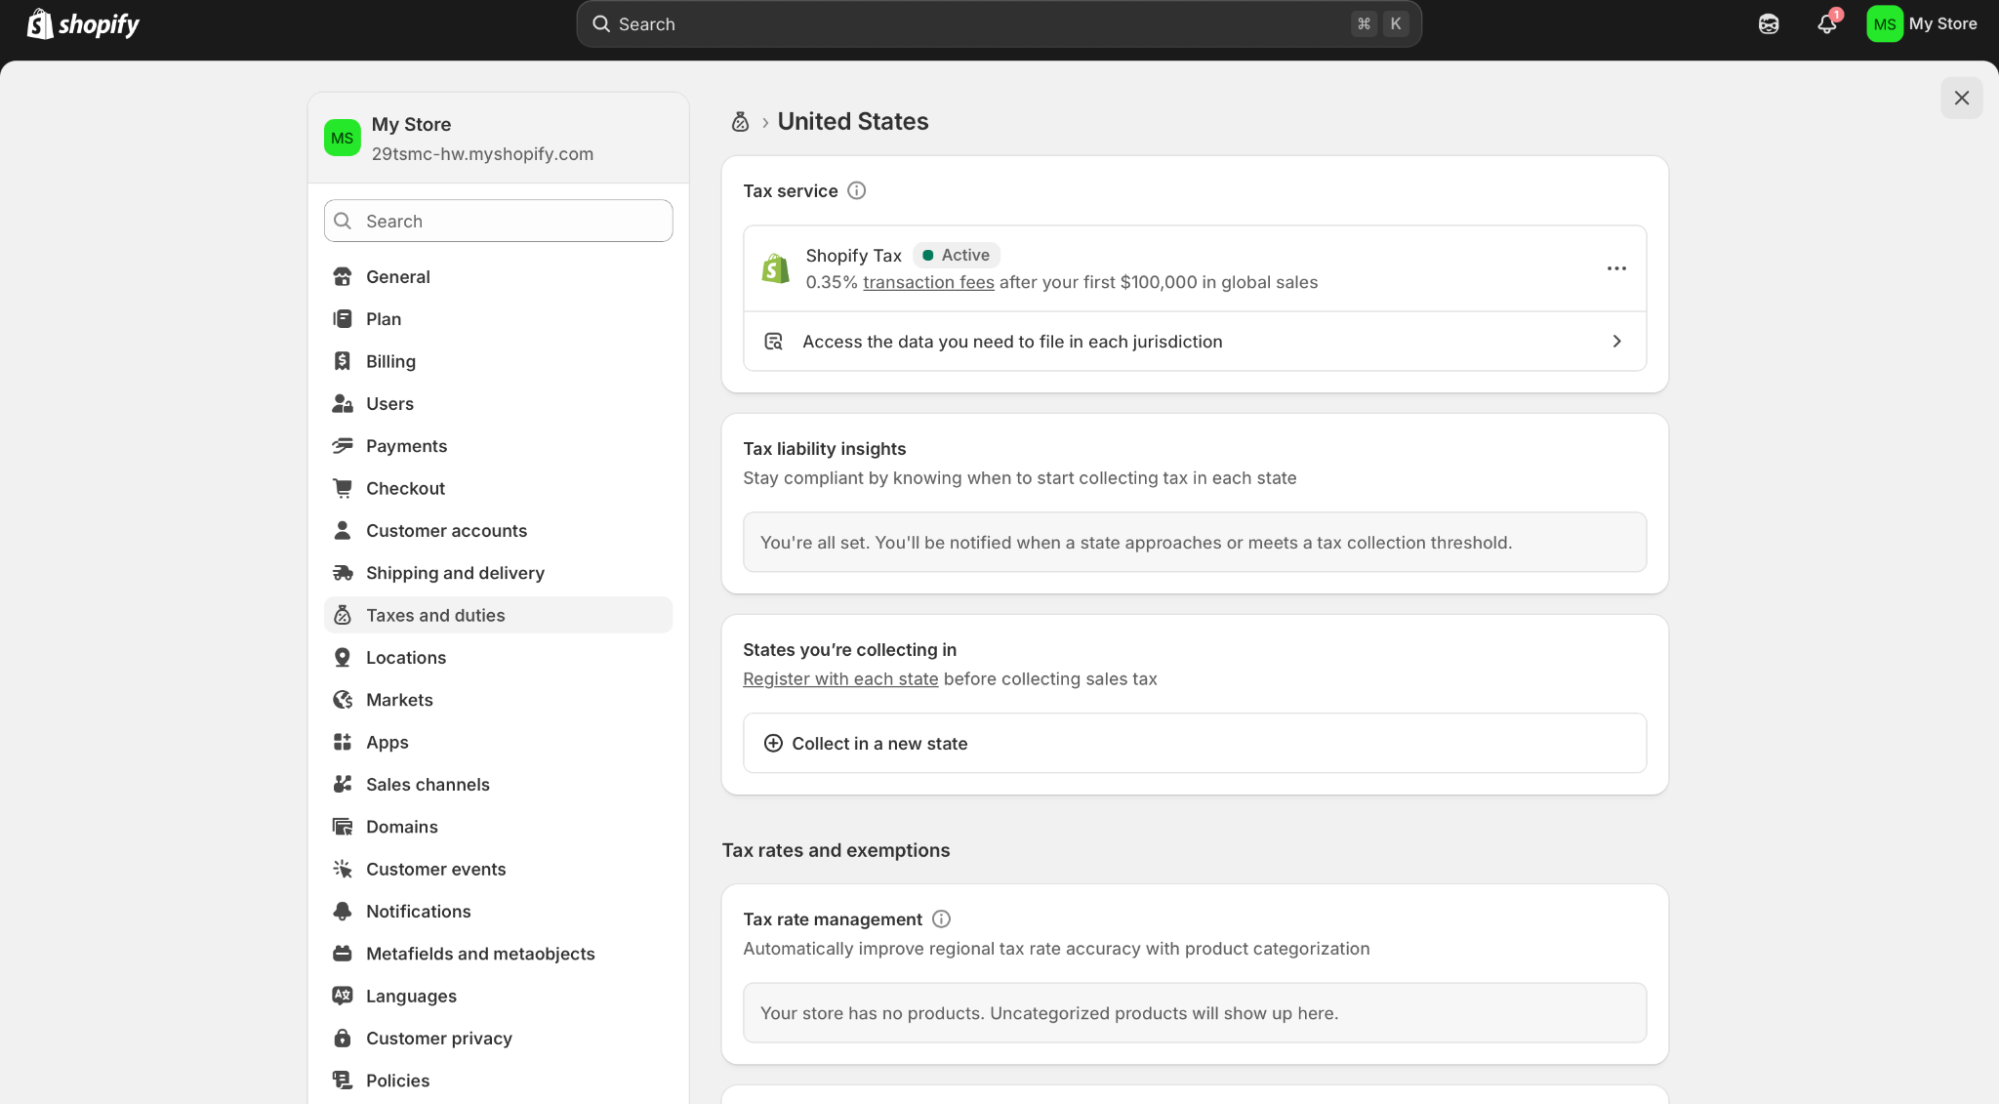Click the Customer privacy lock icon
This screenshot has width=1999, height=1104.
342,1039
